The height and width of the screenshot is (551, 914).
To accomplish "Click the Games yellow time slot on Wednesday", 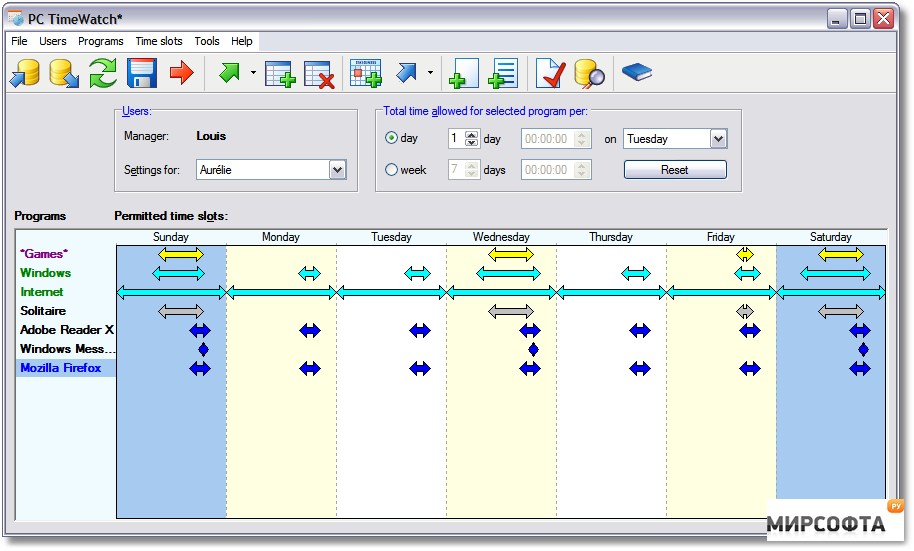I will point(511,254).
